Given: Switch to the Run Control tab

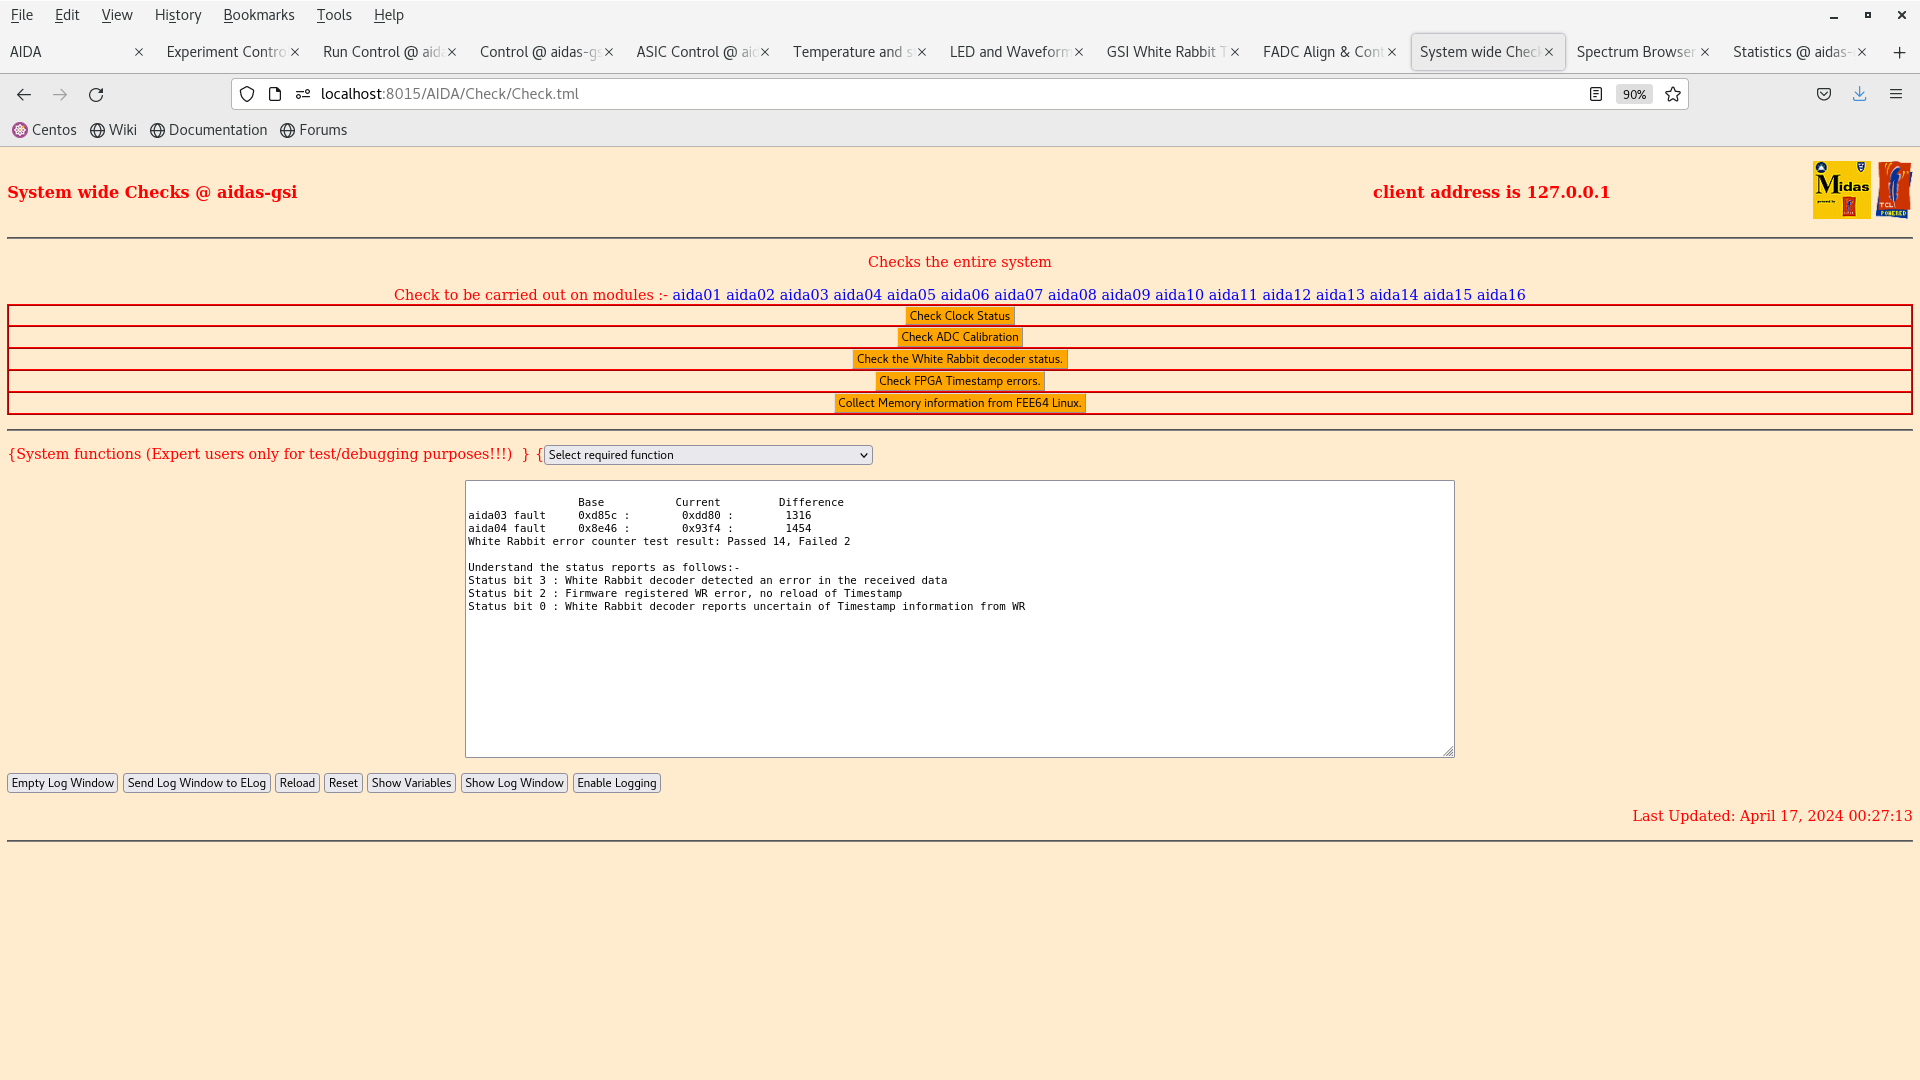Looking at the screenshot, I should click(380, 52).
